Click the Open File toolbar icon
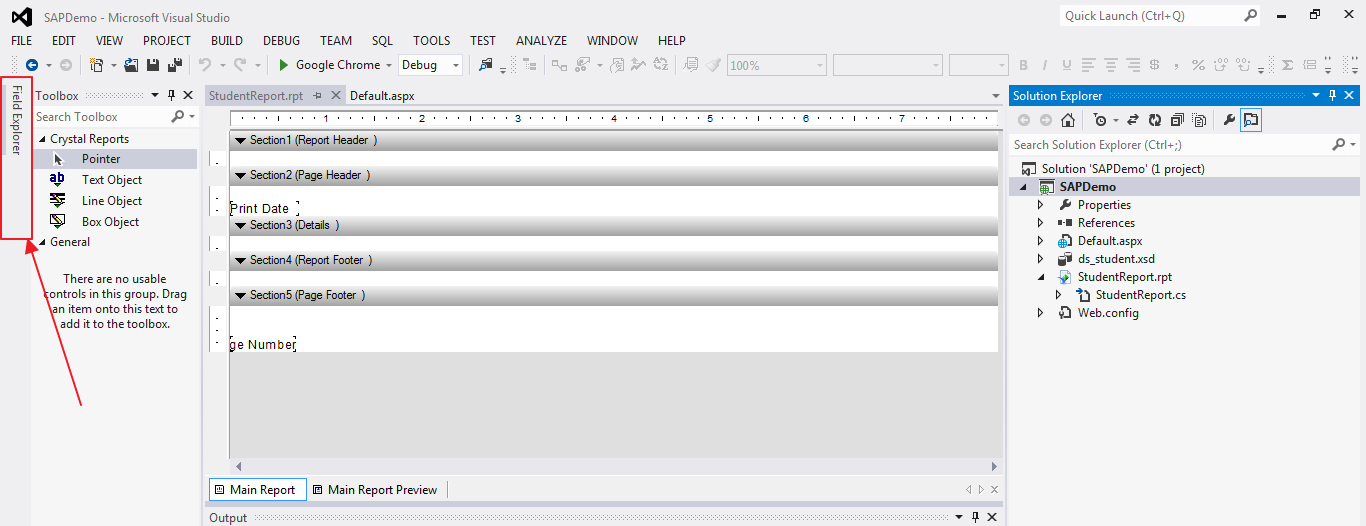This screenshot has width=1366, height=526. (131, 65)
